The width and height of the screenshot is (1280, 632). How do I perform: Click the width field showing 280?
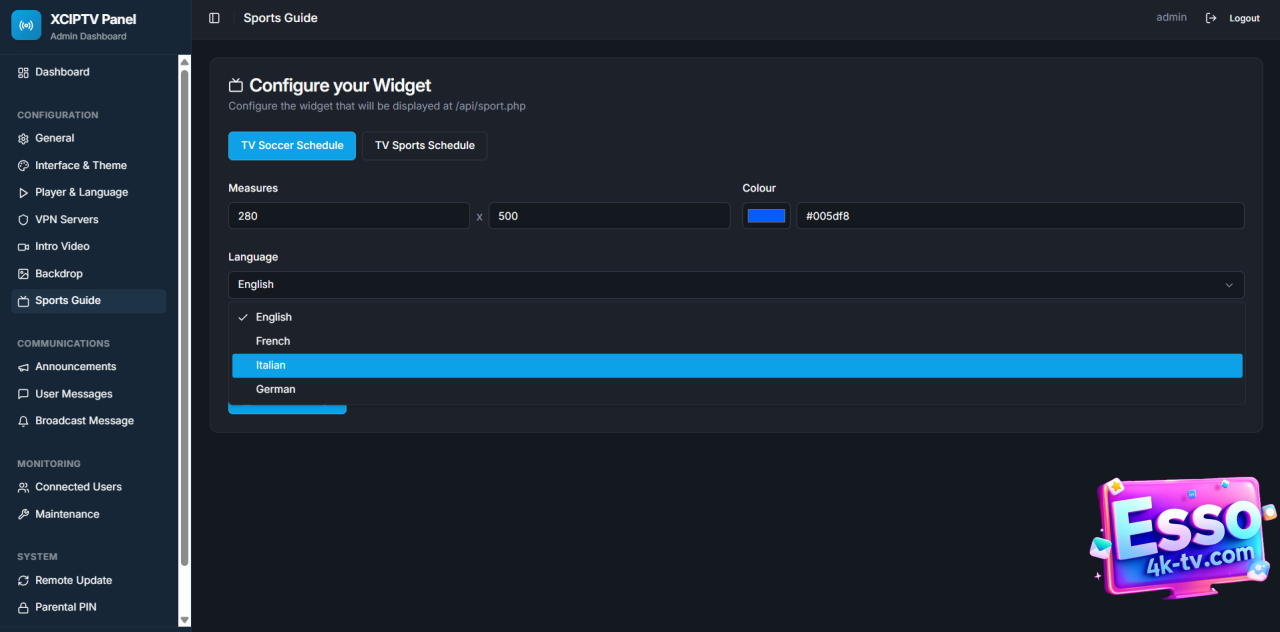(348, 216)
